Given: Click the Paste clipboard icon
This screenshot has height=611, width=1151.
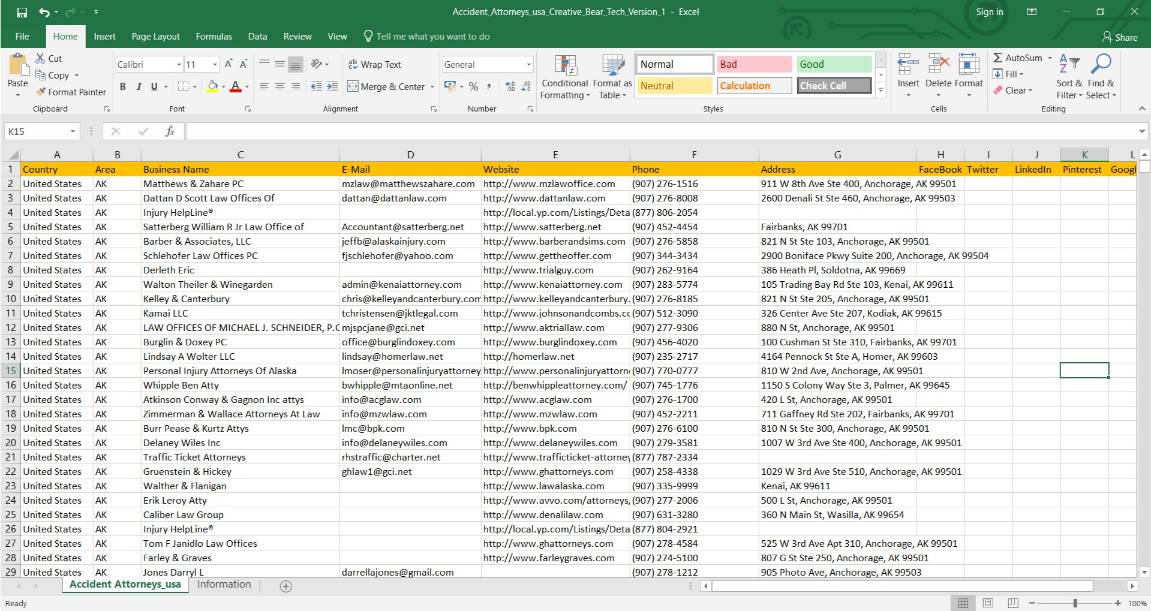Looking at the screenshot, I should [x=17, y=65].
